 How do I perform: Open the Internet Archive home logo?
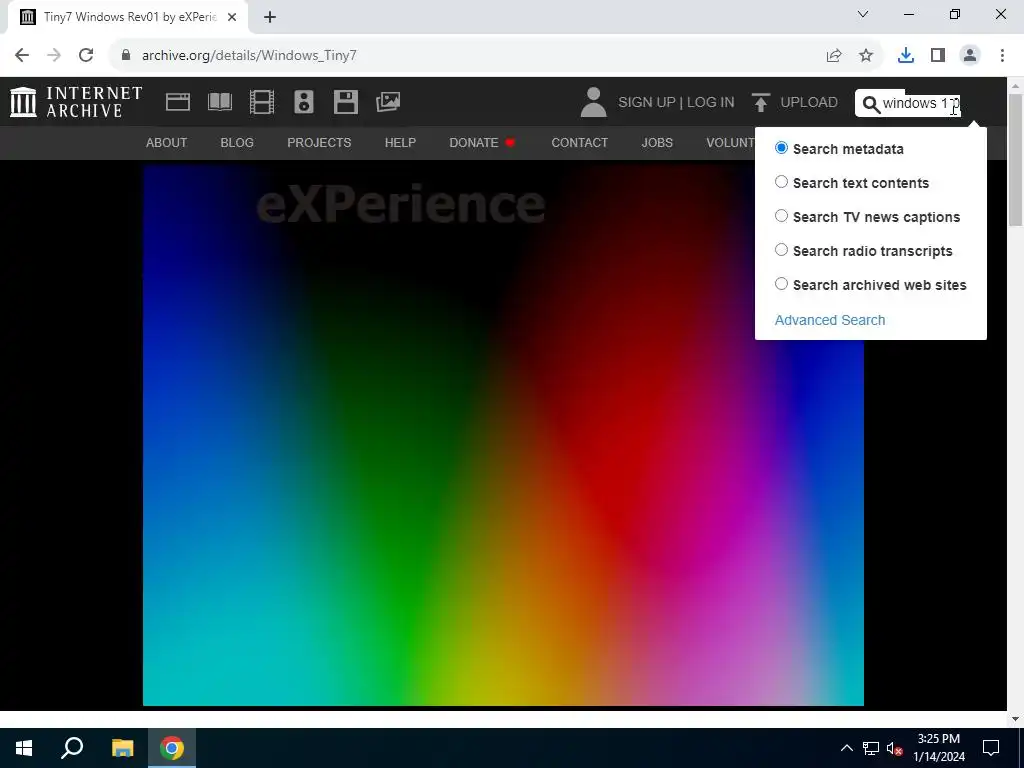click(x=76, y=103)
